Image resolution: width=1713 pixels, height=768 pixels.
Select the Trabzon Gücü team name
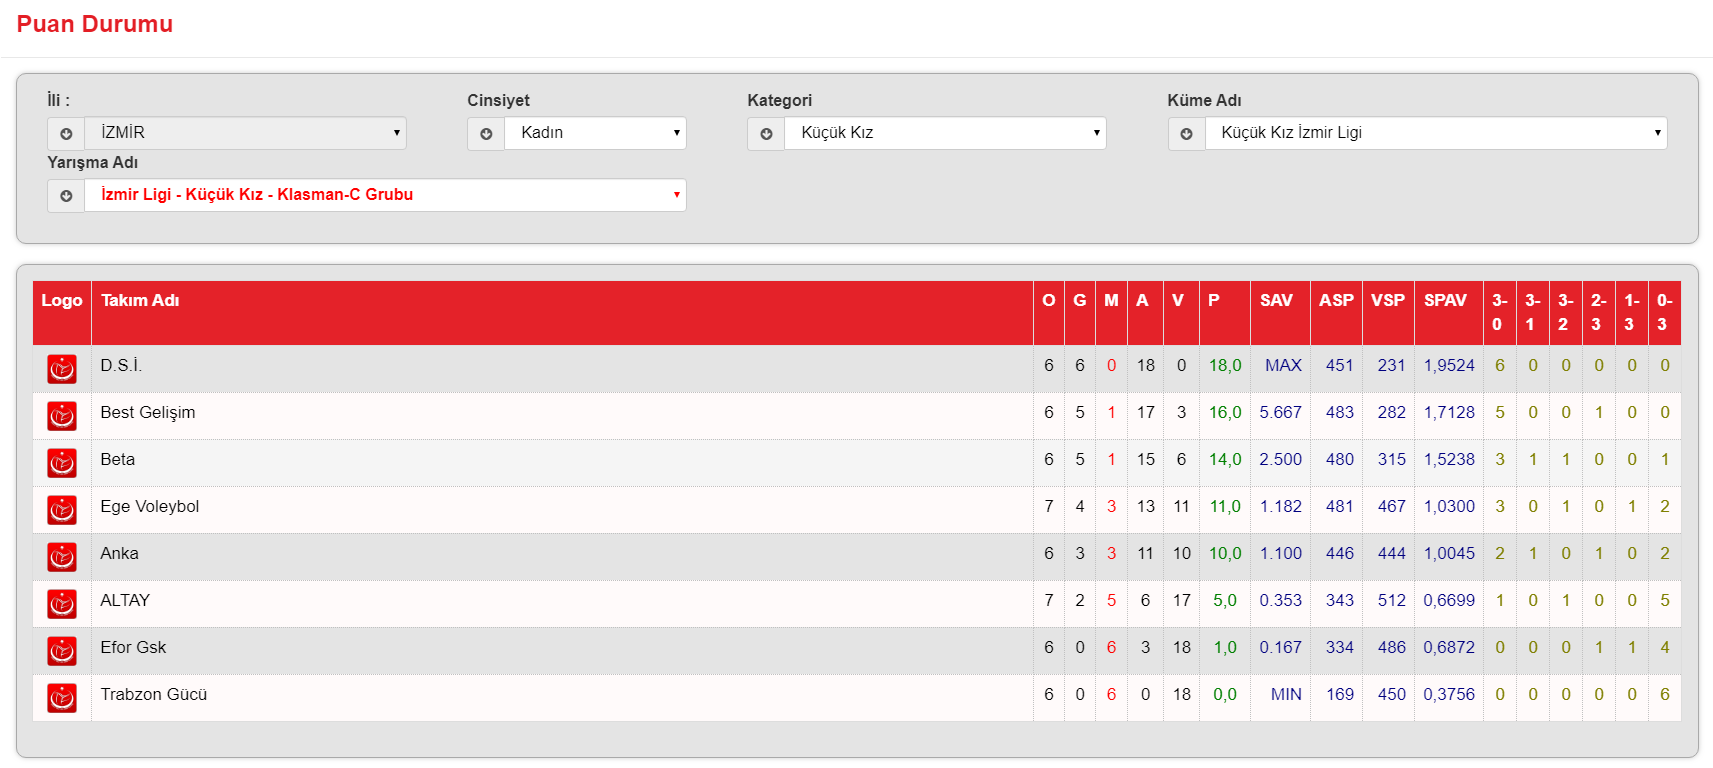pos(154,695)
